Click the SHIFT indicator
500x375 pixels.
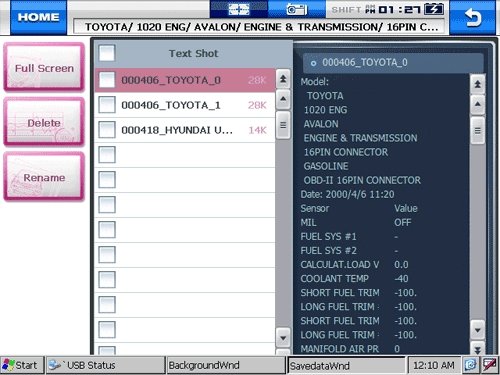pyautogui.click(x=346, y=10)
